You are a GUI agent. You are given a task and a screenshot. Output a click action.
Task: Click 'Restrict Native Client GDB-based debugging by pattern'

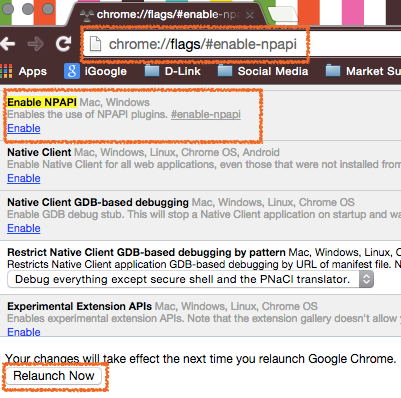point(146,252)
